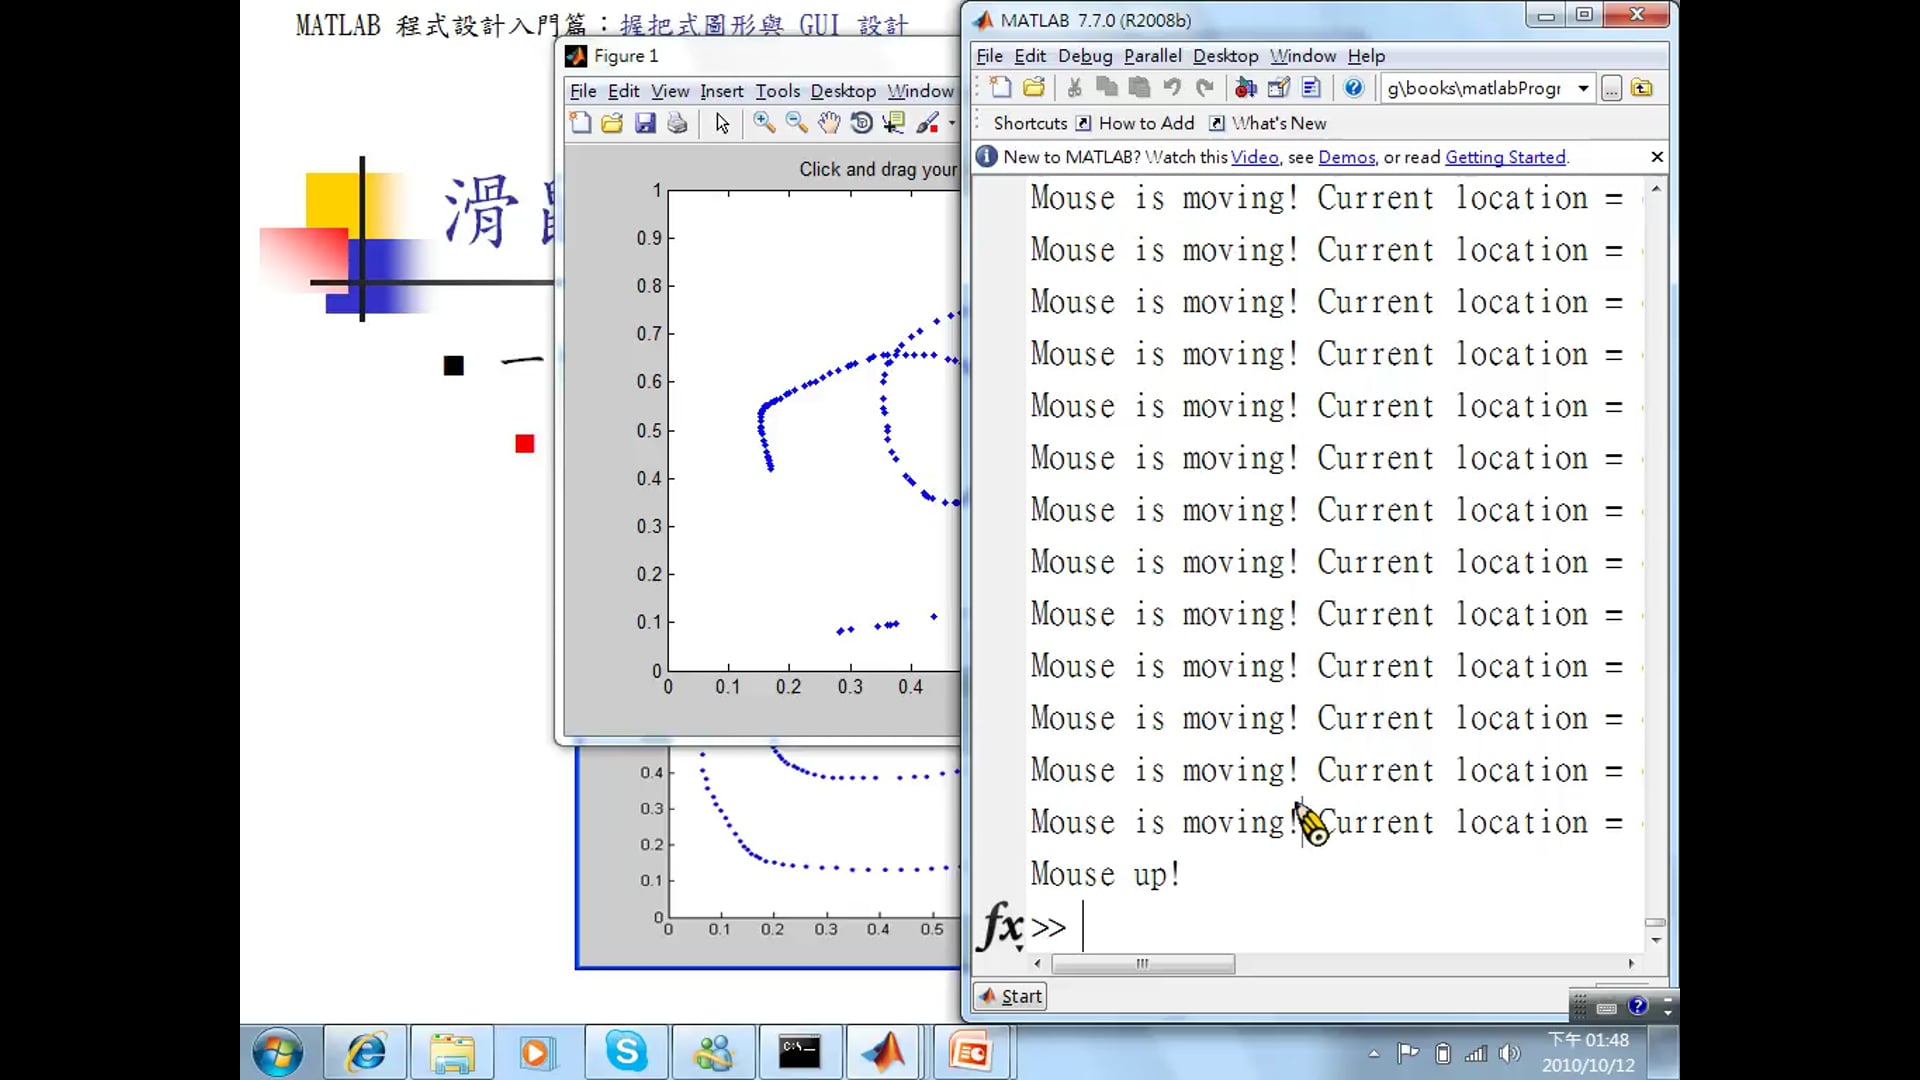This screenshot has width=1920, height=1080.
Task: Toggle the Zoom Out tool in Figure 1
Action: [x=797, y=123]
